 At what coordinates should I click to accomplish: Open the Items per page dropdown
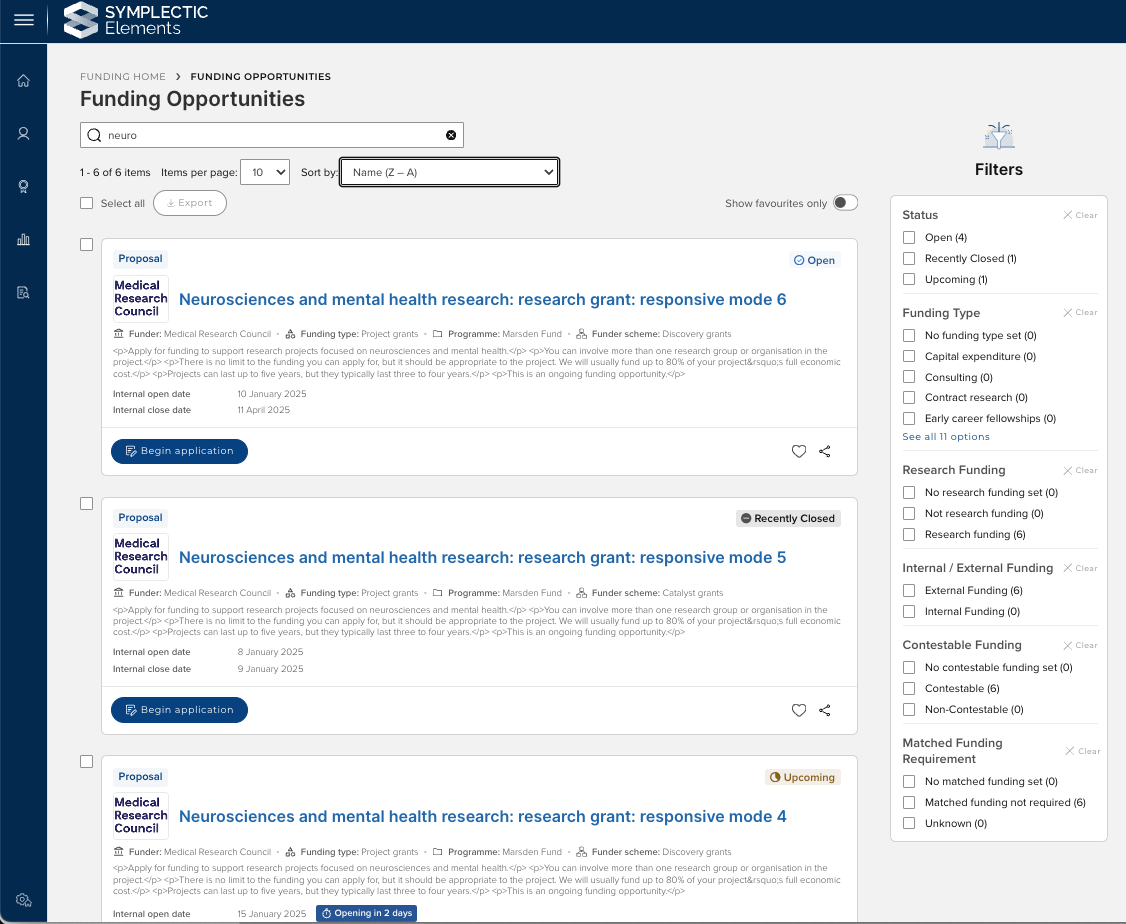point(267,173)
